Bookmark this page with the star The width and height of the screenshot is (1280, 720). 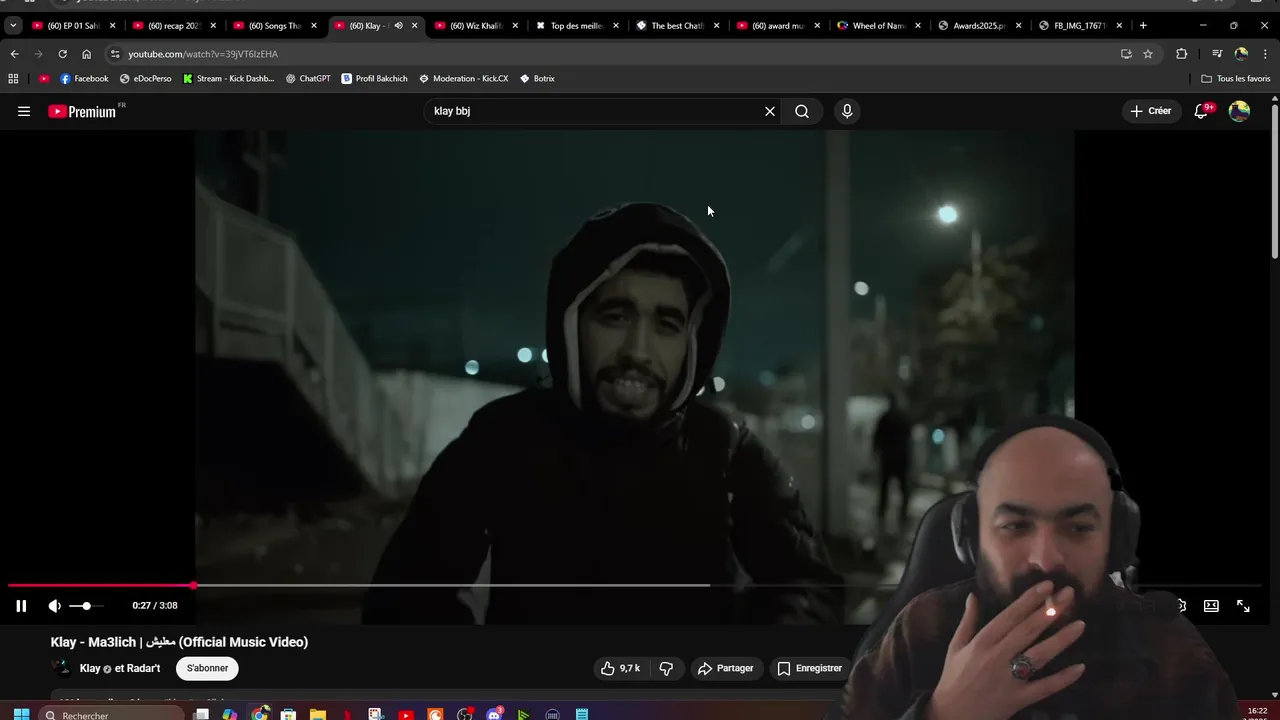pyautogui.click(x=1148, y=54)
